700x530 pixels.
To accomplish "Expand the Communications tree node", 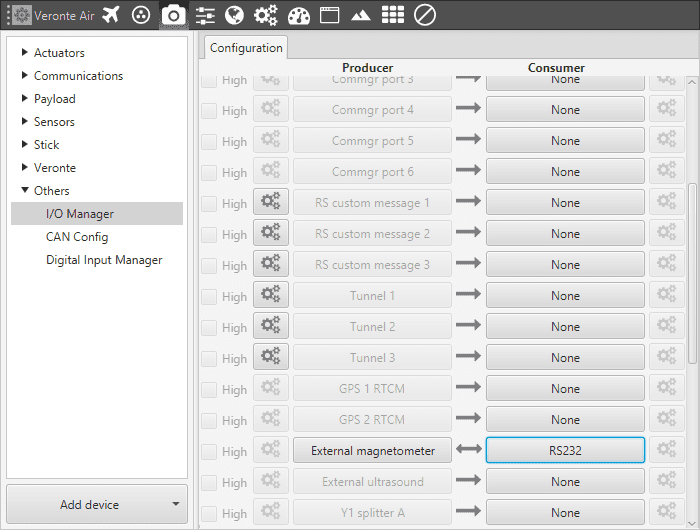I will (x=25, y=75).
